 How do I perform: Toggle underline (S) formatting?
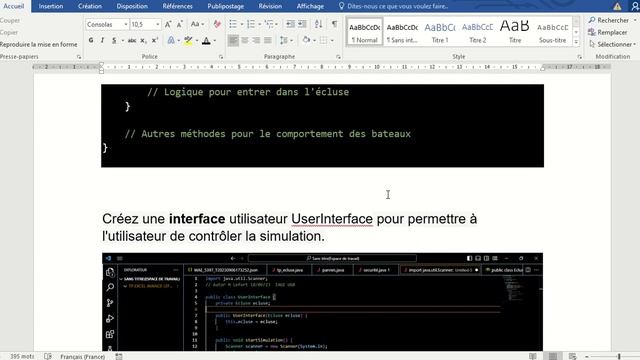pyautogui.click(x=114, y=40)
